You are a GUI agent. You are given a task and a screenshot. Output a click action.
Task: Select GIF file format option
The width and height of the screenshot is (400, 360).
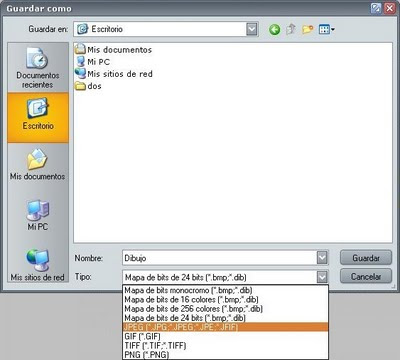225,336
